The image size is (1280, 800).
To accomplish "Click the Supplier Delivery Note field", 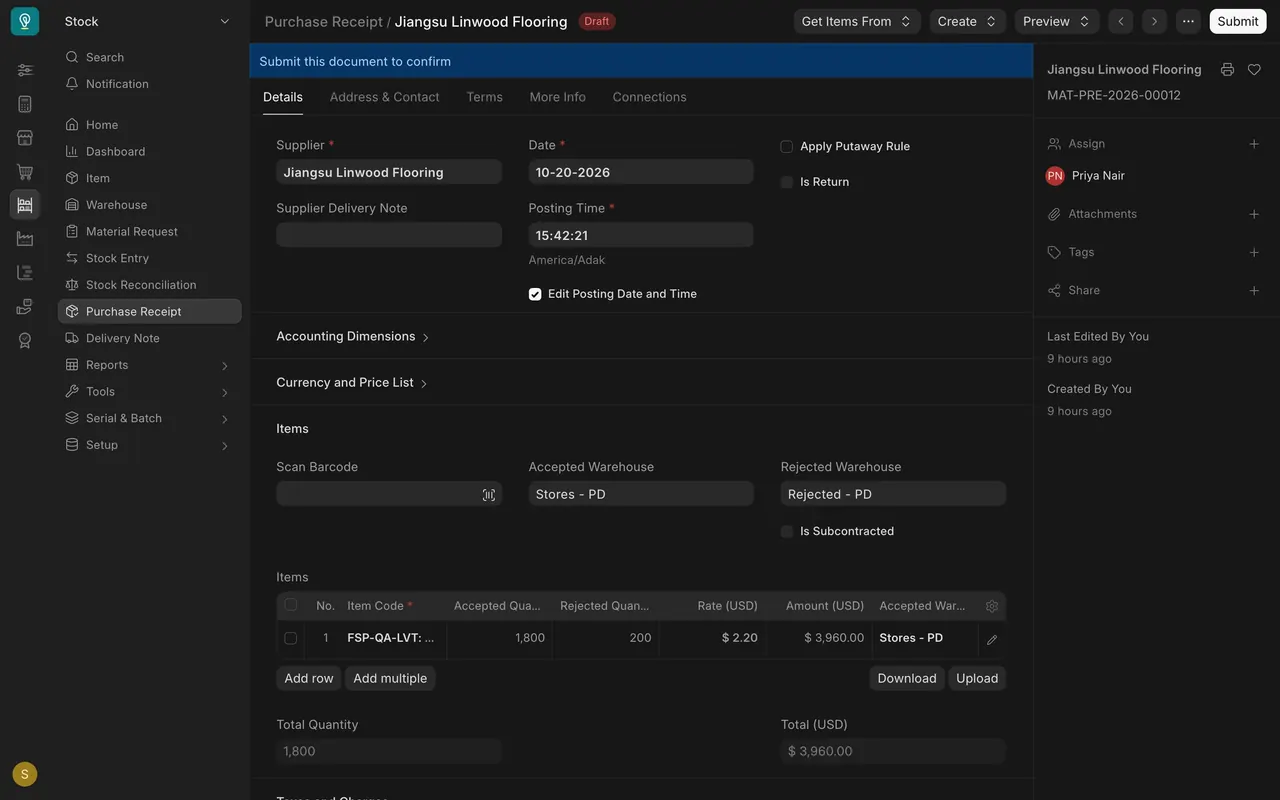I will (x=389, y=235).
